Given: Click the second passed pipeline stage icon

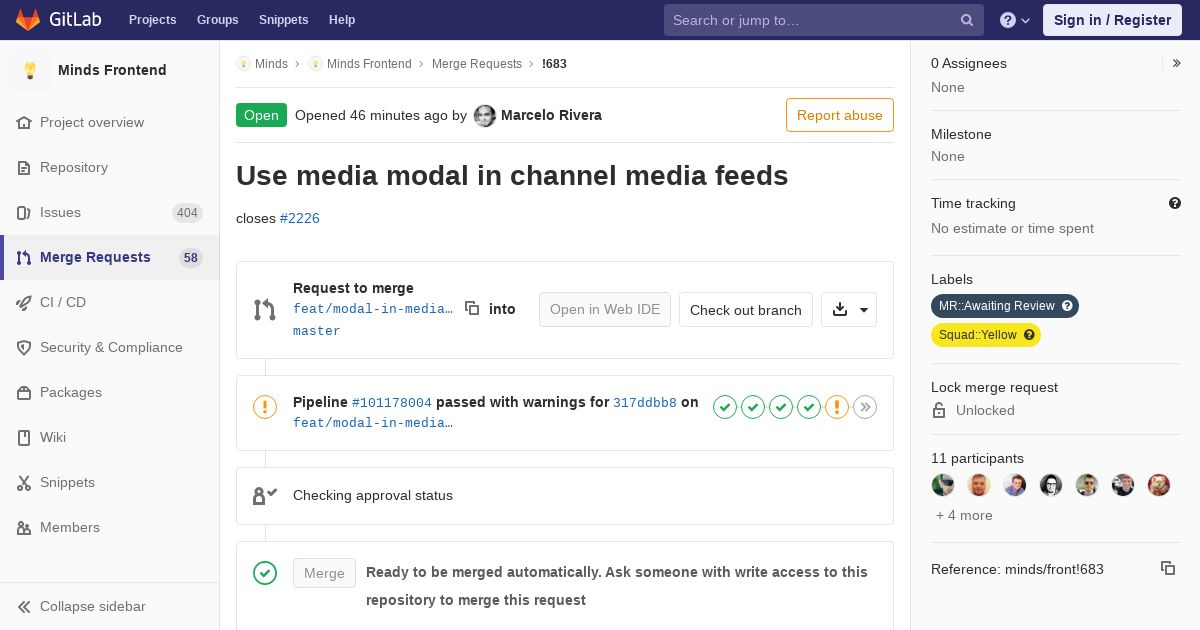Looking at the screenshot, I should (753, 407).
